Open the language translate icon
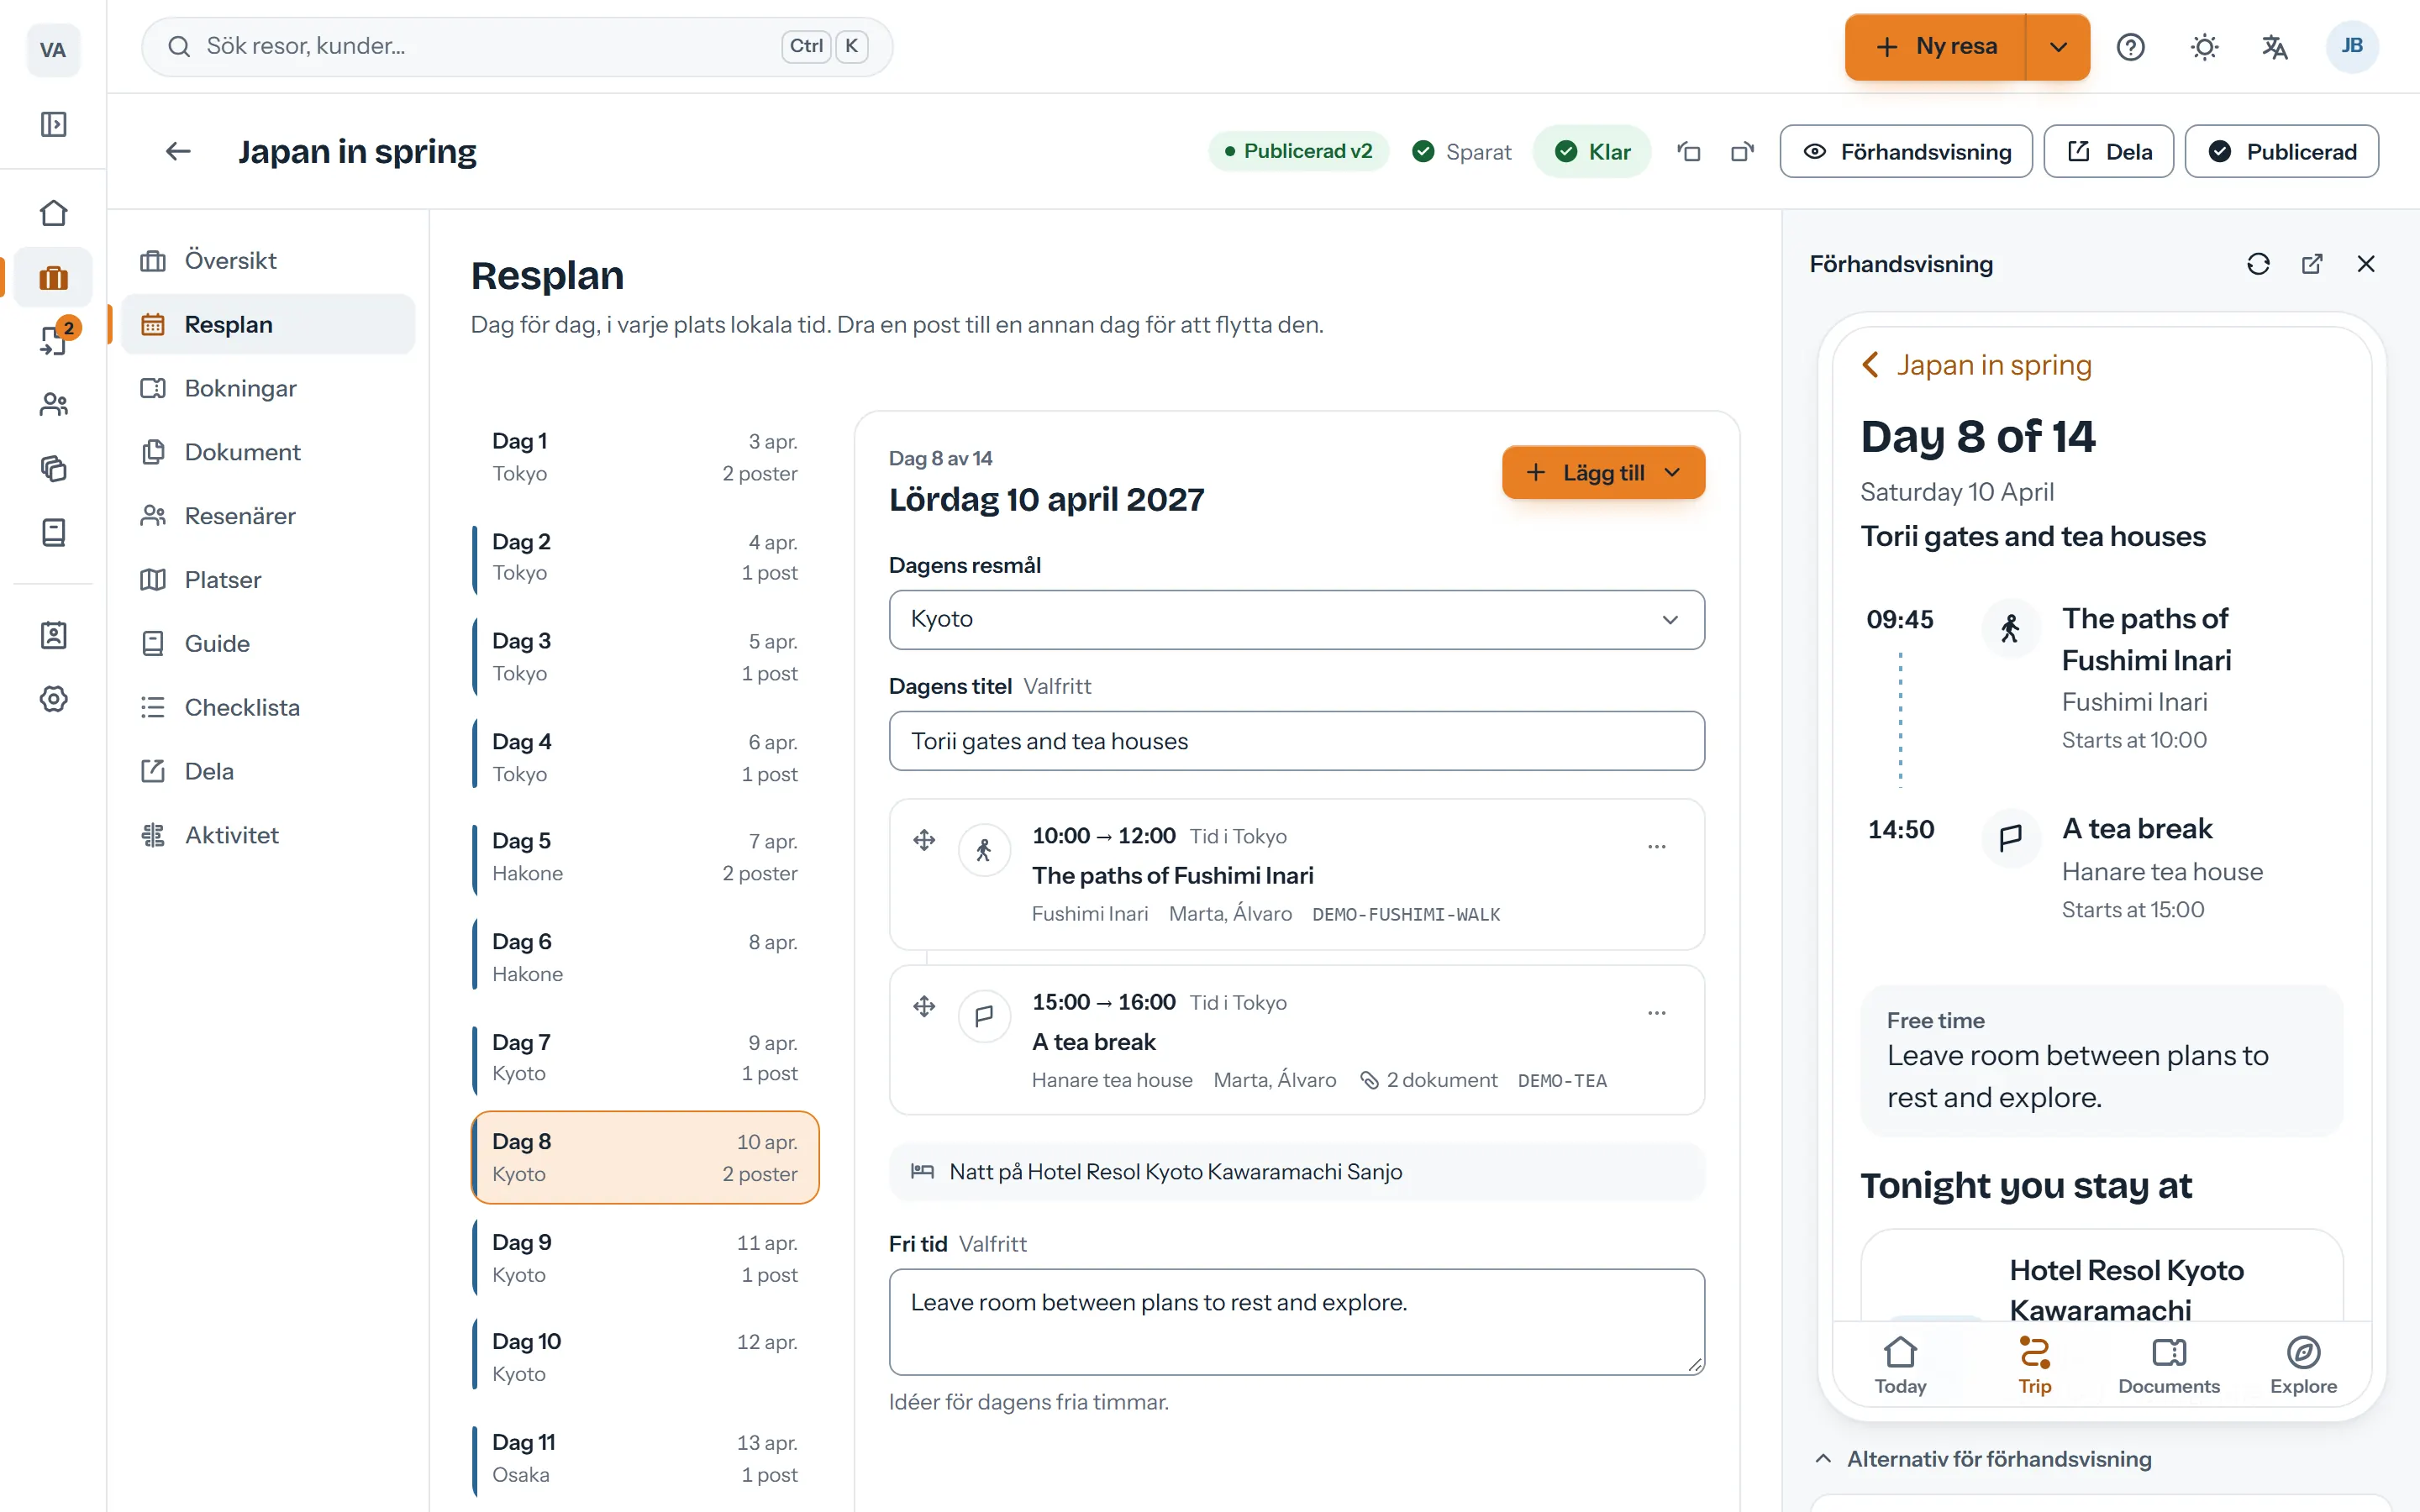2420x1512 pixels. [2275, 47]
